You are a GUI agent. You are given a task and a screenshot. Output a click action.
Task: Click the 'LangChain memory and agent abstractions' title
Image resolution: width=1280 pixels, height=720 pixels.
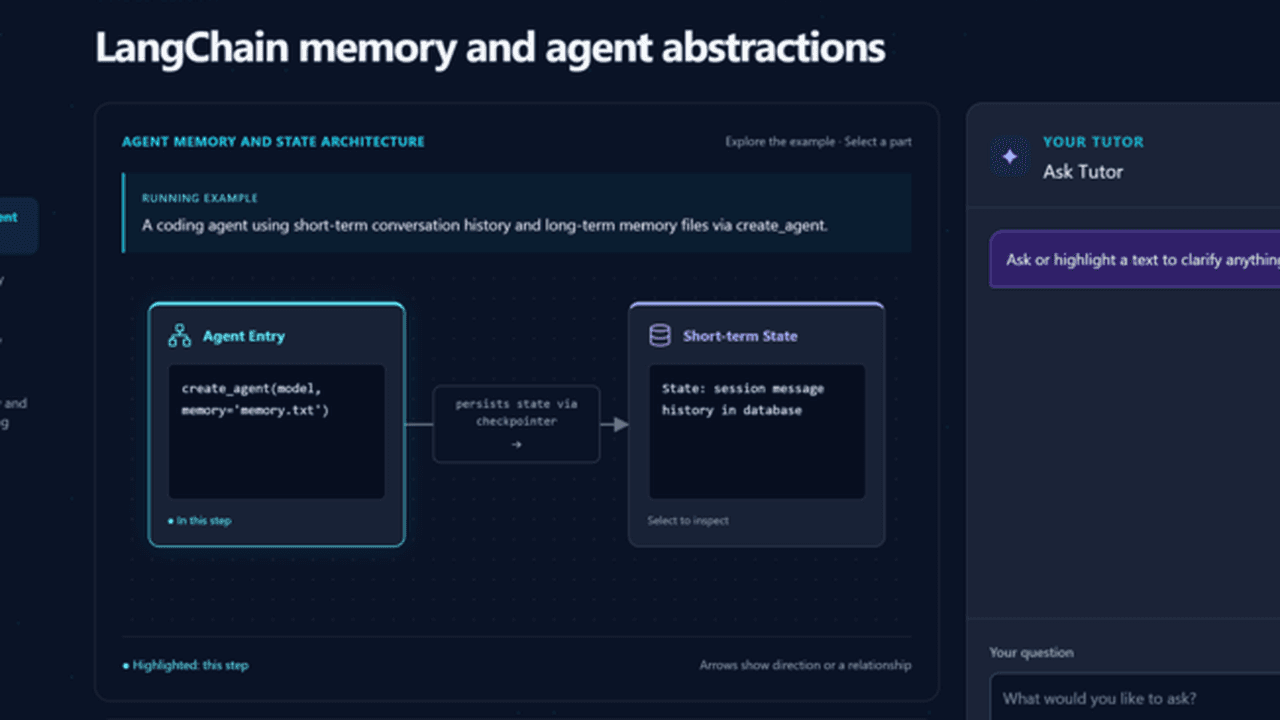(x=490, y=48)
